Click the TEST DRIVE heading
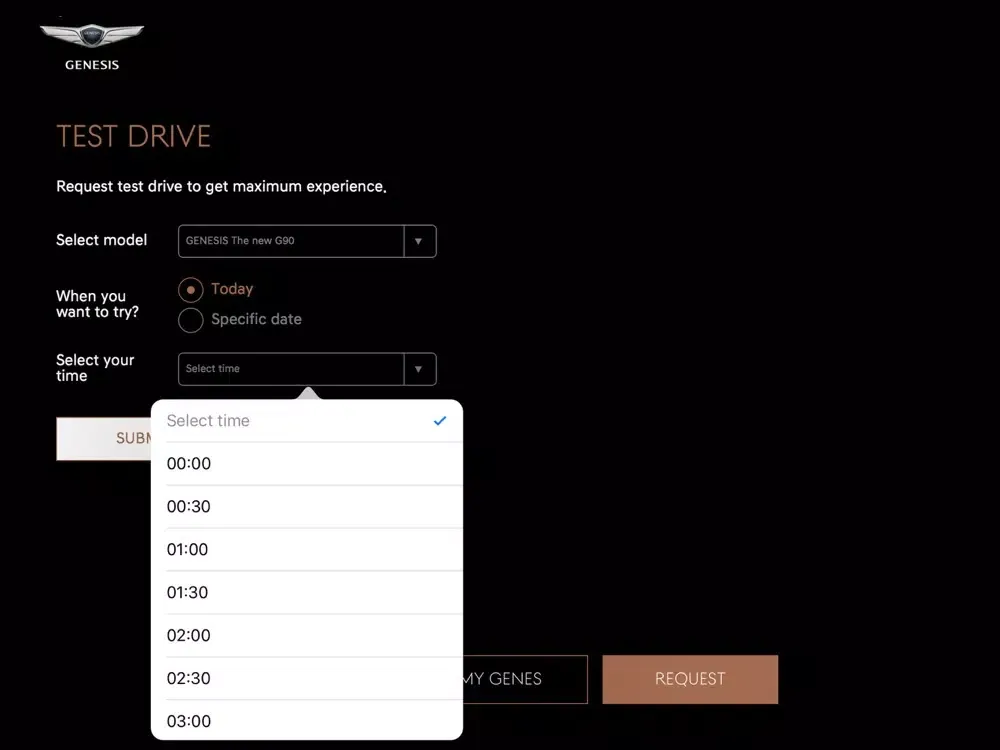The width and height of the screenshot is (1000, 750). (134, 136)
